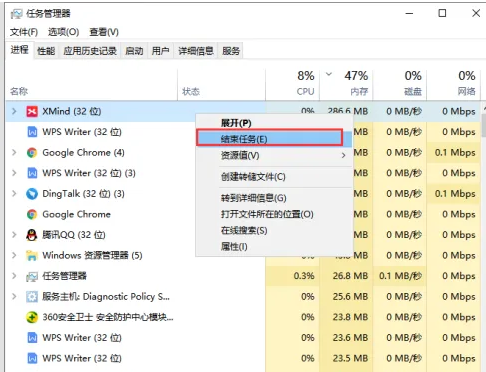Click the Google Chrome (4) icon
Screen dimensions: 486x372
(32, 153)
